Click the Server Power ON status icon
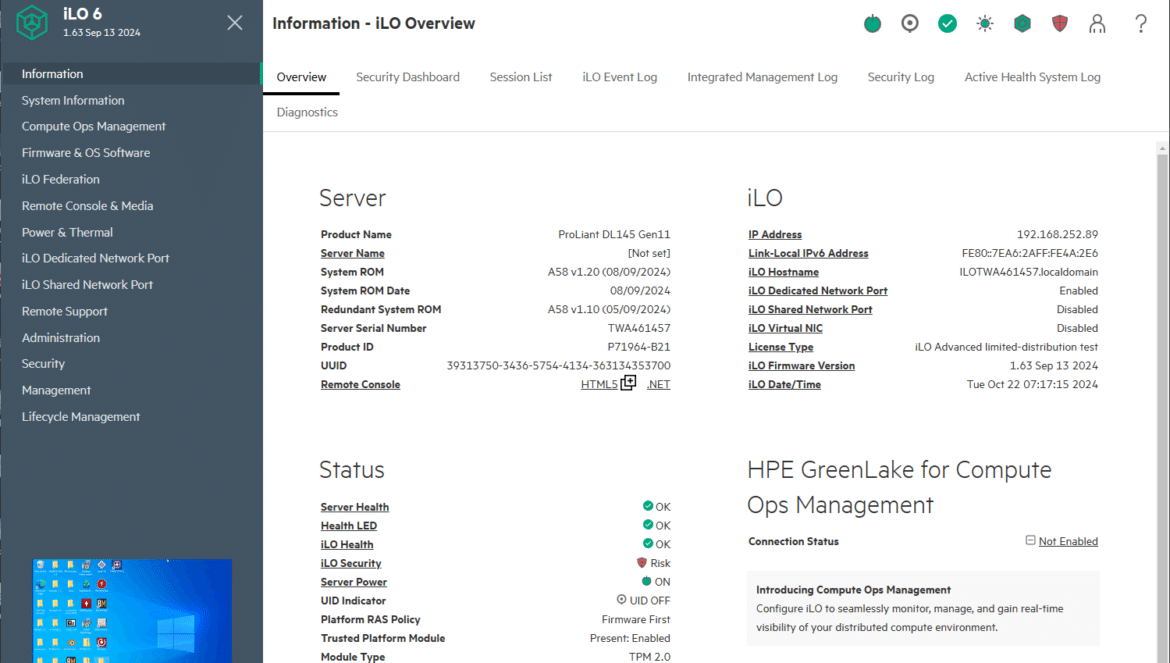This screenshot has width=1170, height=663. click(x=646, y=581)
